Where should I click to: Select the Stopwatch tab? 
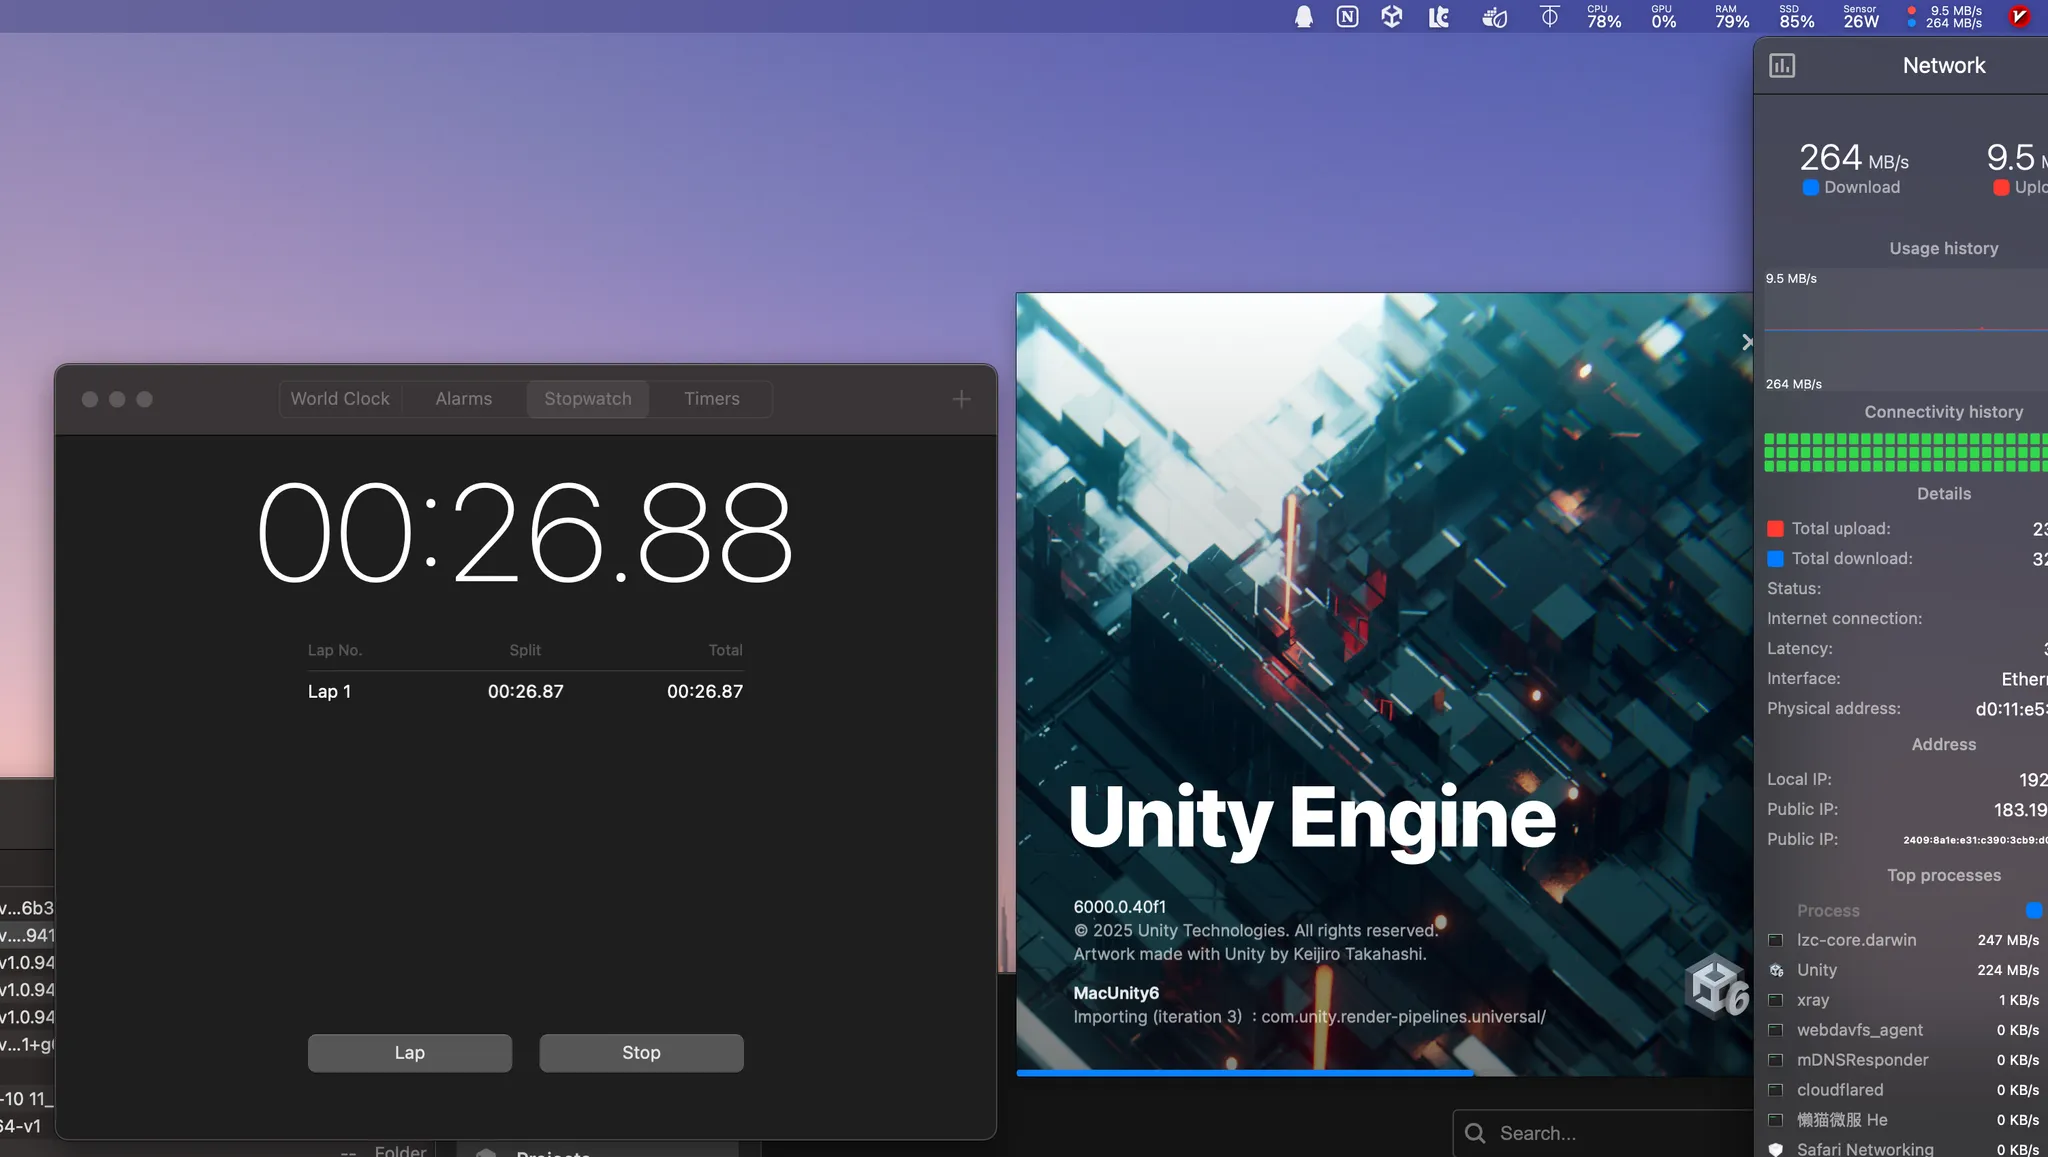[588, 399]
